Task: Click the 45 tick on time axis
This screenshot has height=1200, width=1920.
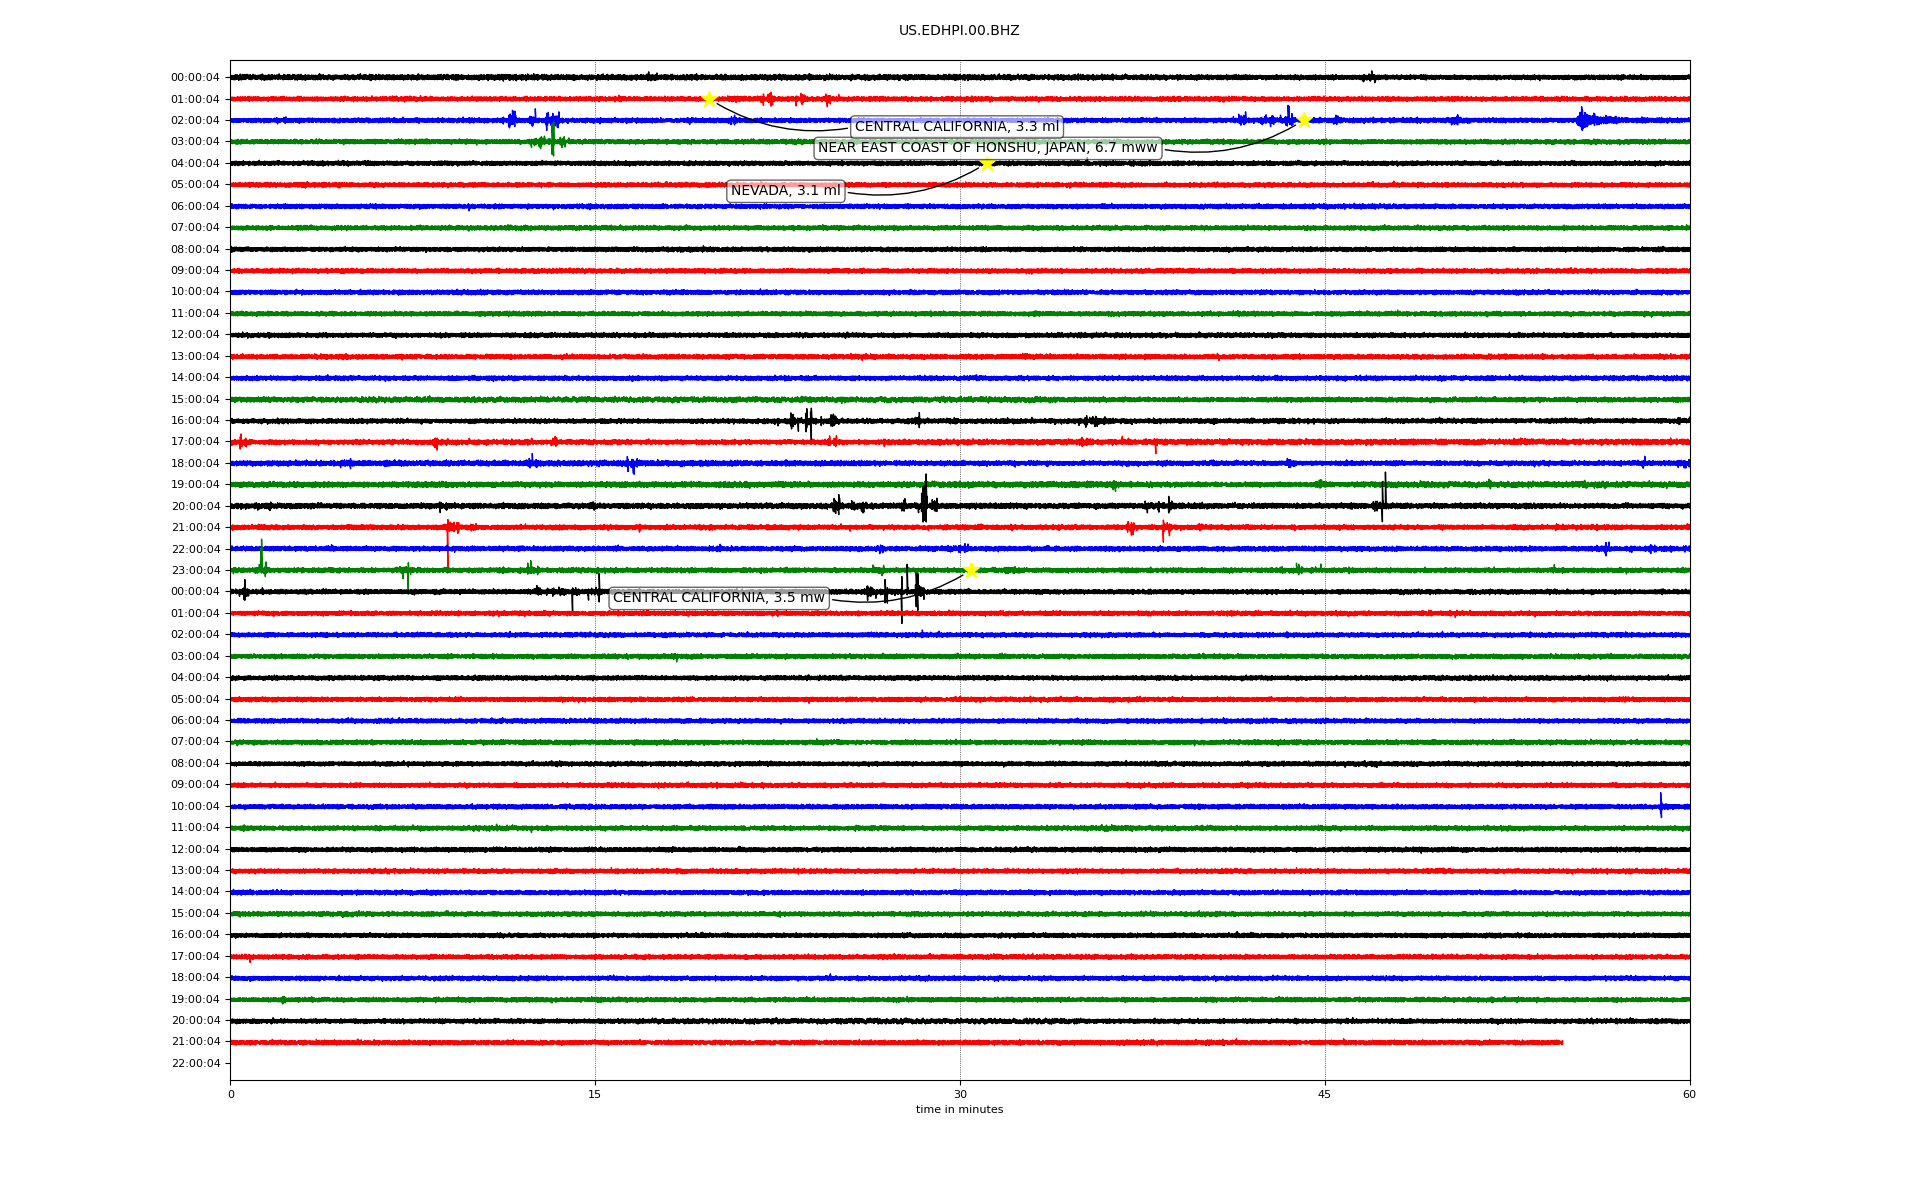Action: coord(1325,1094)
